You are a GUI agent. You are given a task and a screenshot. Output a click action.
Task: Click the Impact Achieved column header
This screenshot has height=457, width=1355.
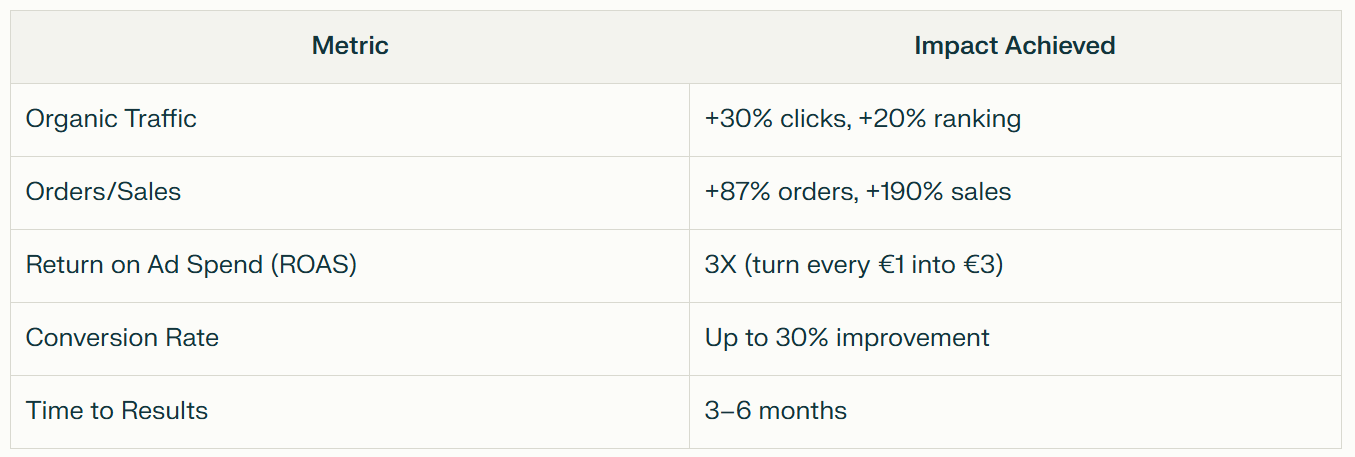pos(1015,46)
